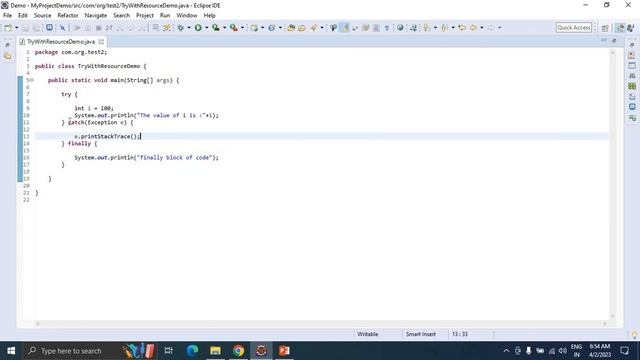Viewport: 640px width, 360px height.
Task: Click the Next Annotation icon
Action: click(427, 28)
